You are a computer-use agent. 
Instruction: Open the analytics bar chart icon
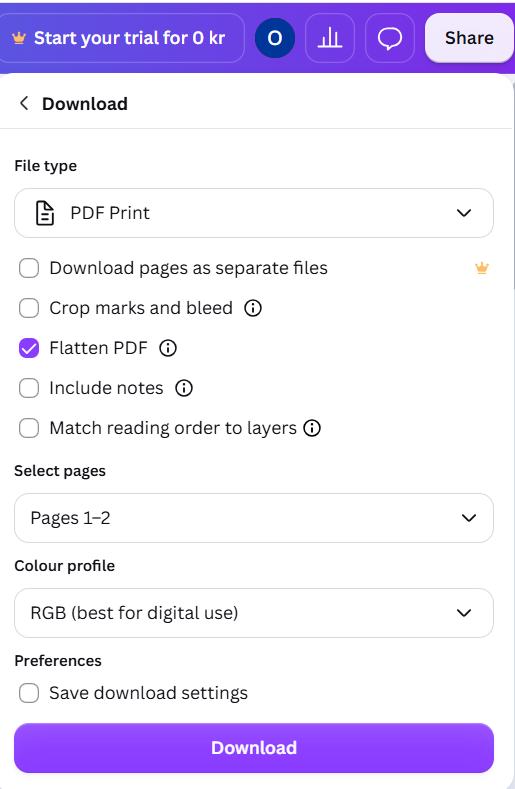[330, 38]
